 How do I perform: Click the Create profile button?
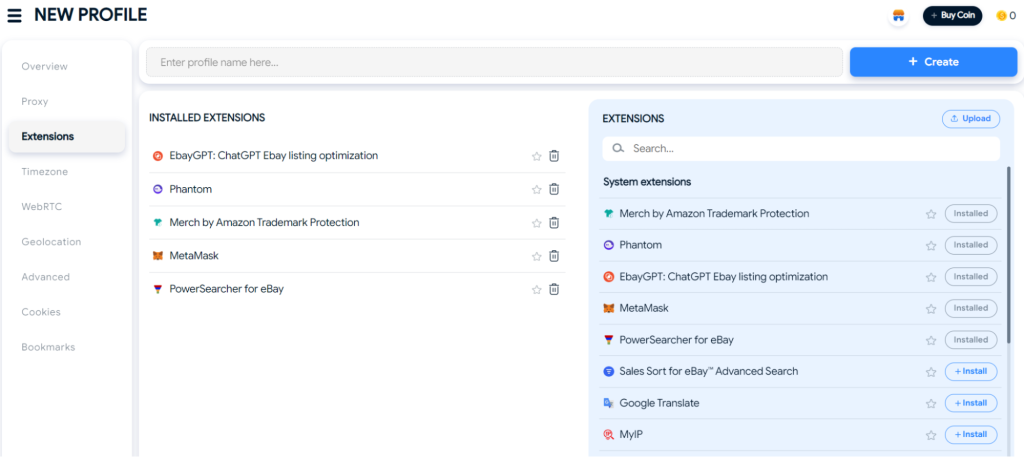click(933, 62)
